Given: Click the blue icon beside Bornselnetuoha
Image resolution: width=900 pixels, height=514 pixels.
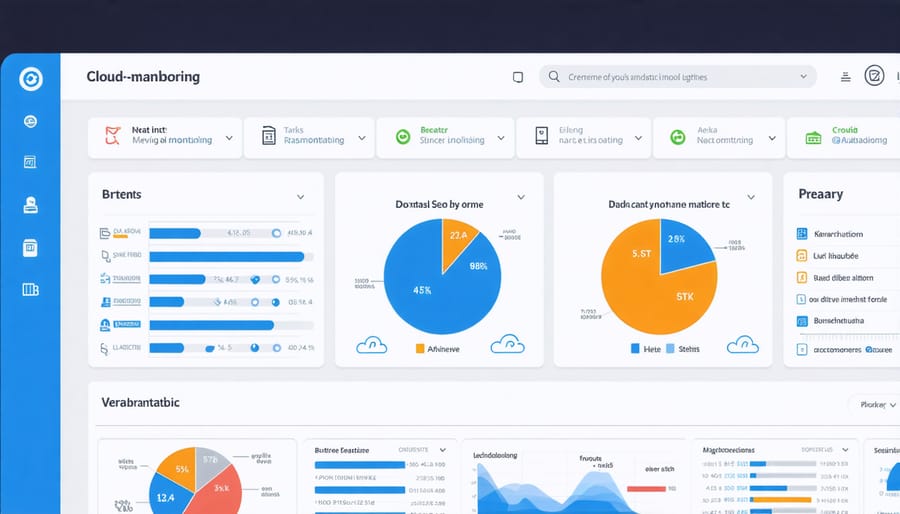Looking at the screenshot, I should 802,321.
